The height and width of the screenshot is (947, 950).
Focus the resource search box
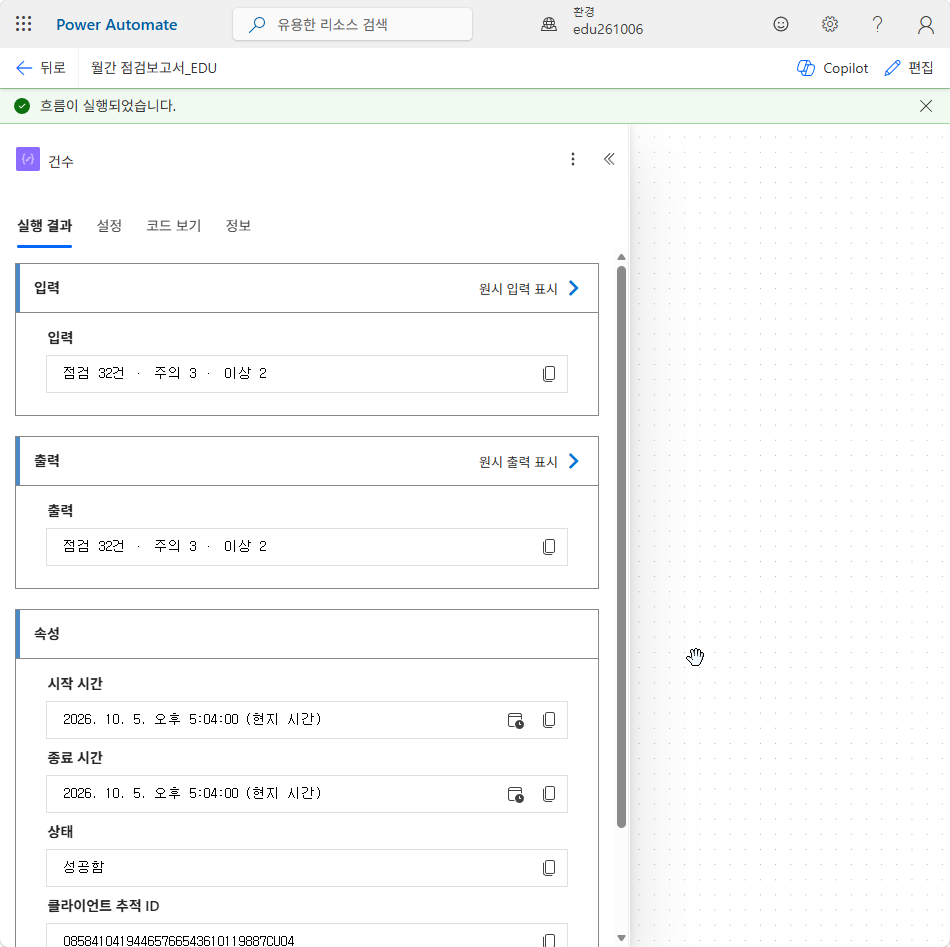click(x=353, y=24)
